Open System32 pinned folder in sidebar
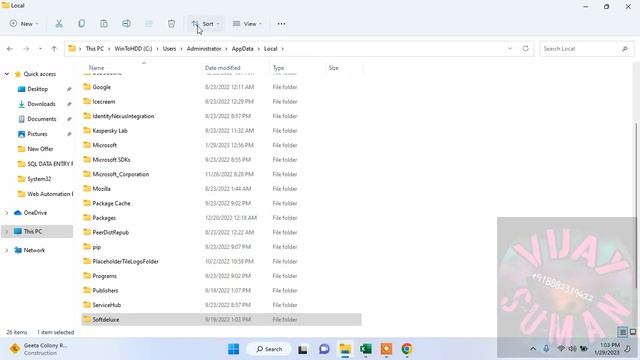This screenshot has width=640, height=360. pyautogui.click(x=39, y=179)
